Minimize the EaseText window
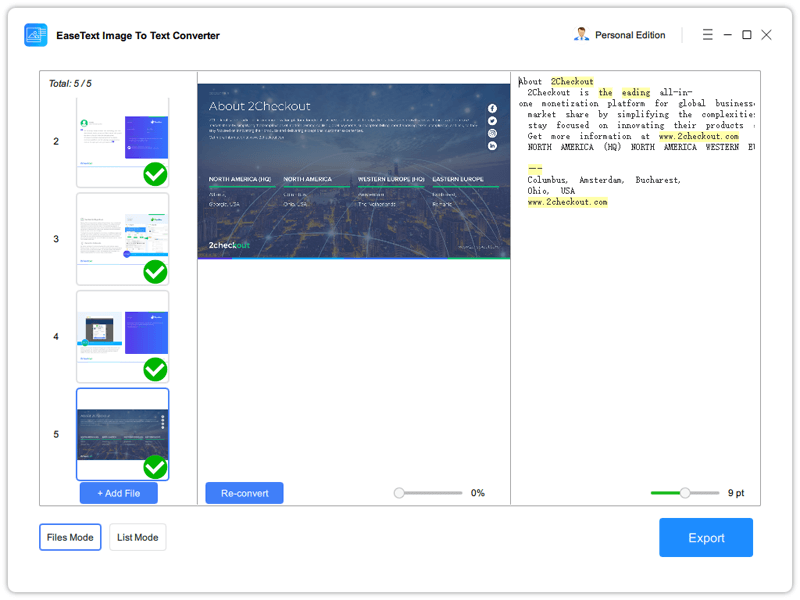 728,35
